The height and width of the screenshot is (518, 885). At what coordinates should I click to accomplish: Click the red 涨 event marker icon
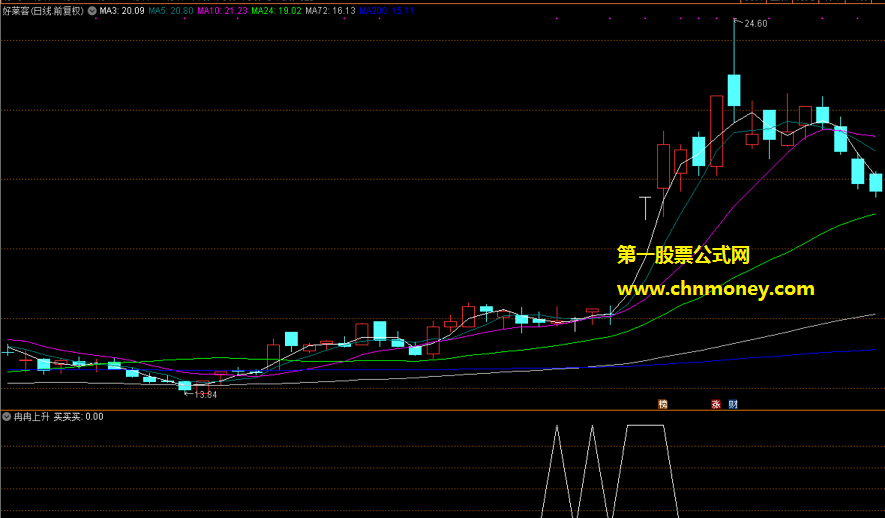point(716,404)
